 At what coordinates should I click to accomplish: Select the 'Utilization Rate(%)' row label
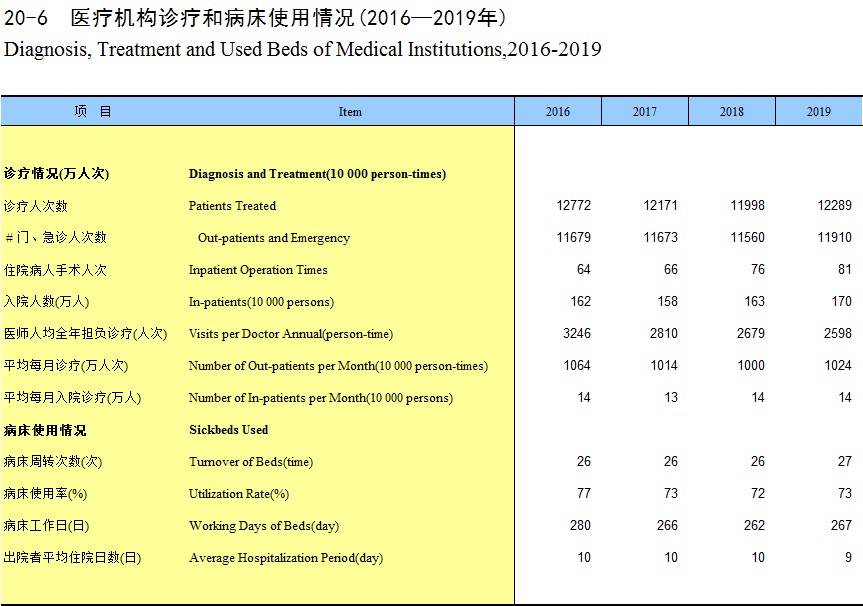click(239, 494)
